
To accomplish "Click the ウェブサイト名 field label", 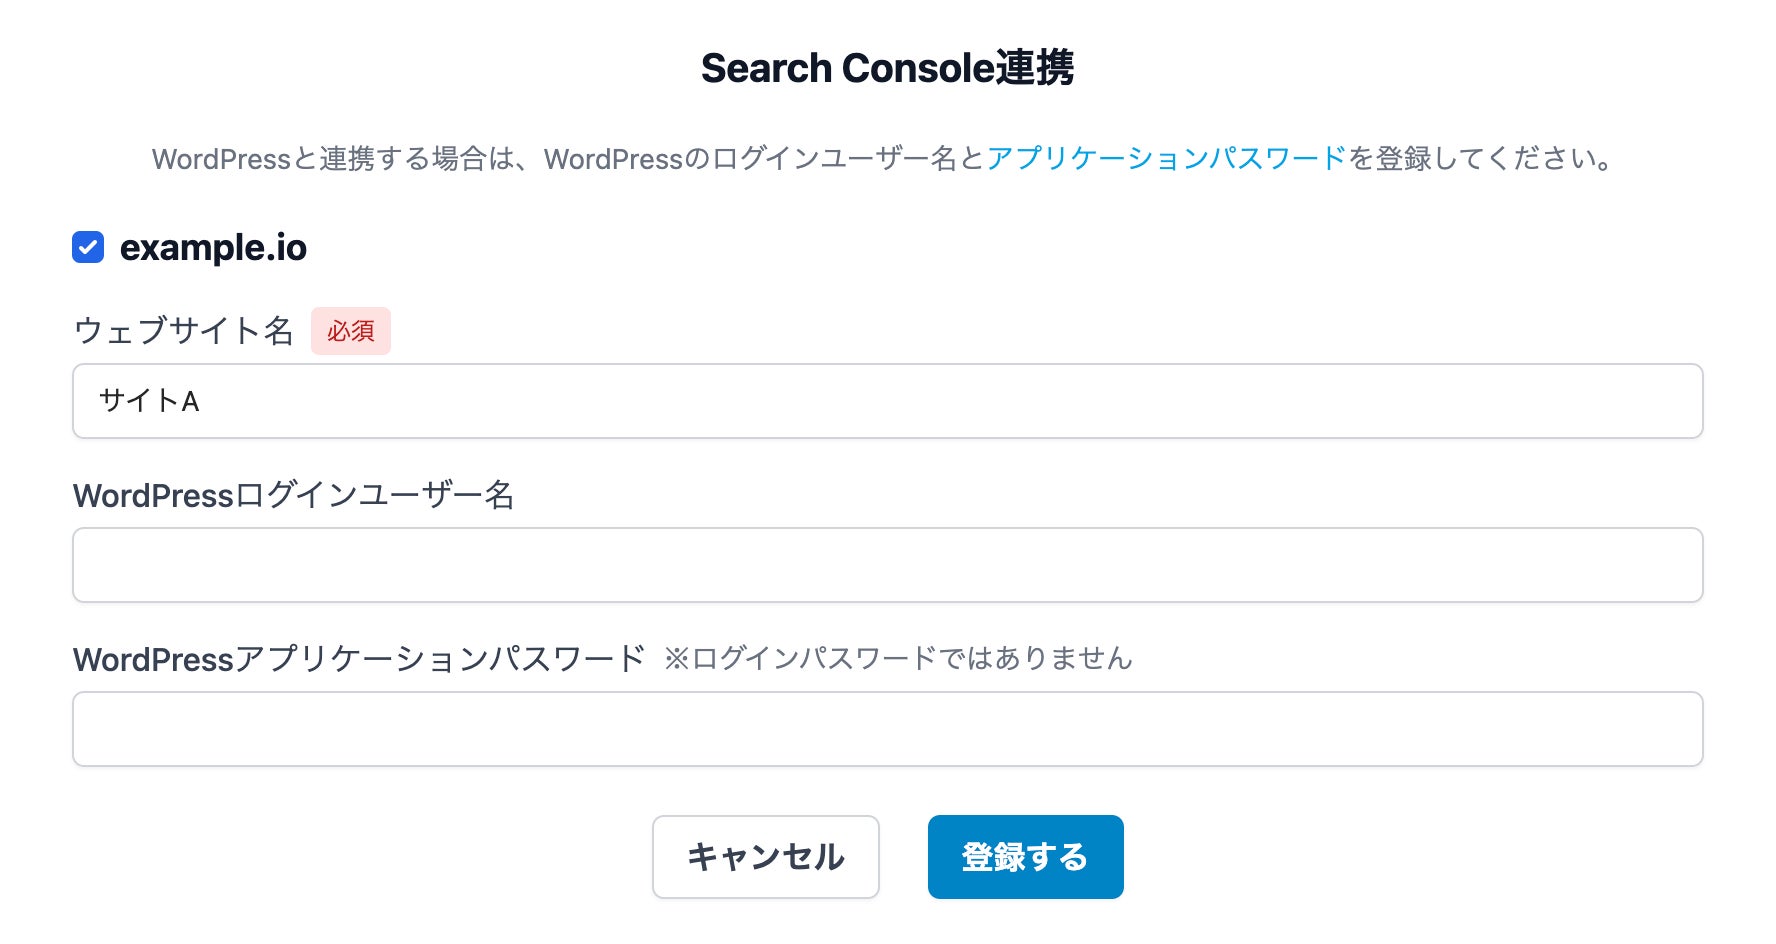I will pos(183,331).
